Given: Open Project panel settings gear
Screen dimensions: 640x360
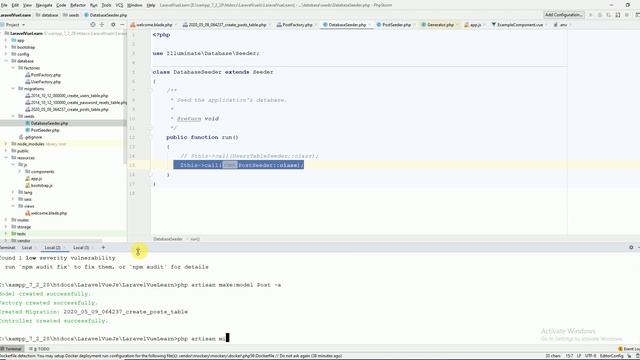Looking at the screenshot, I should (x=113, y=25).
